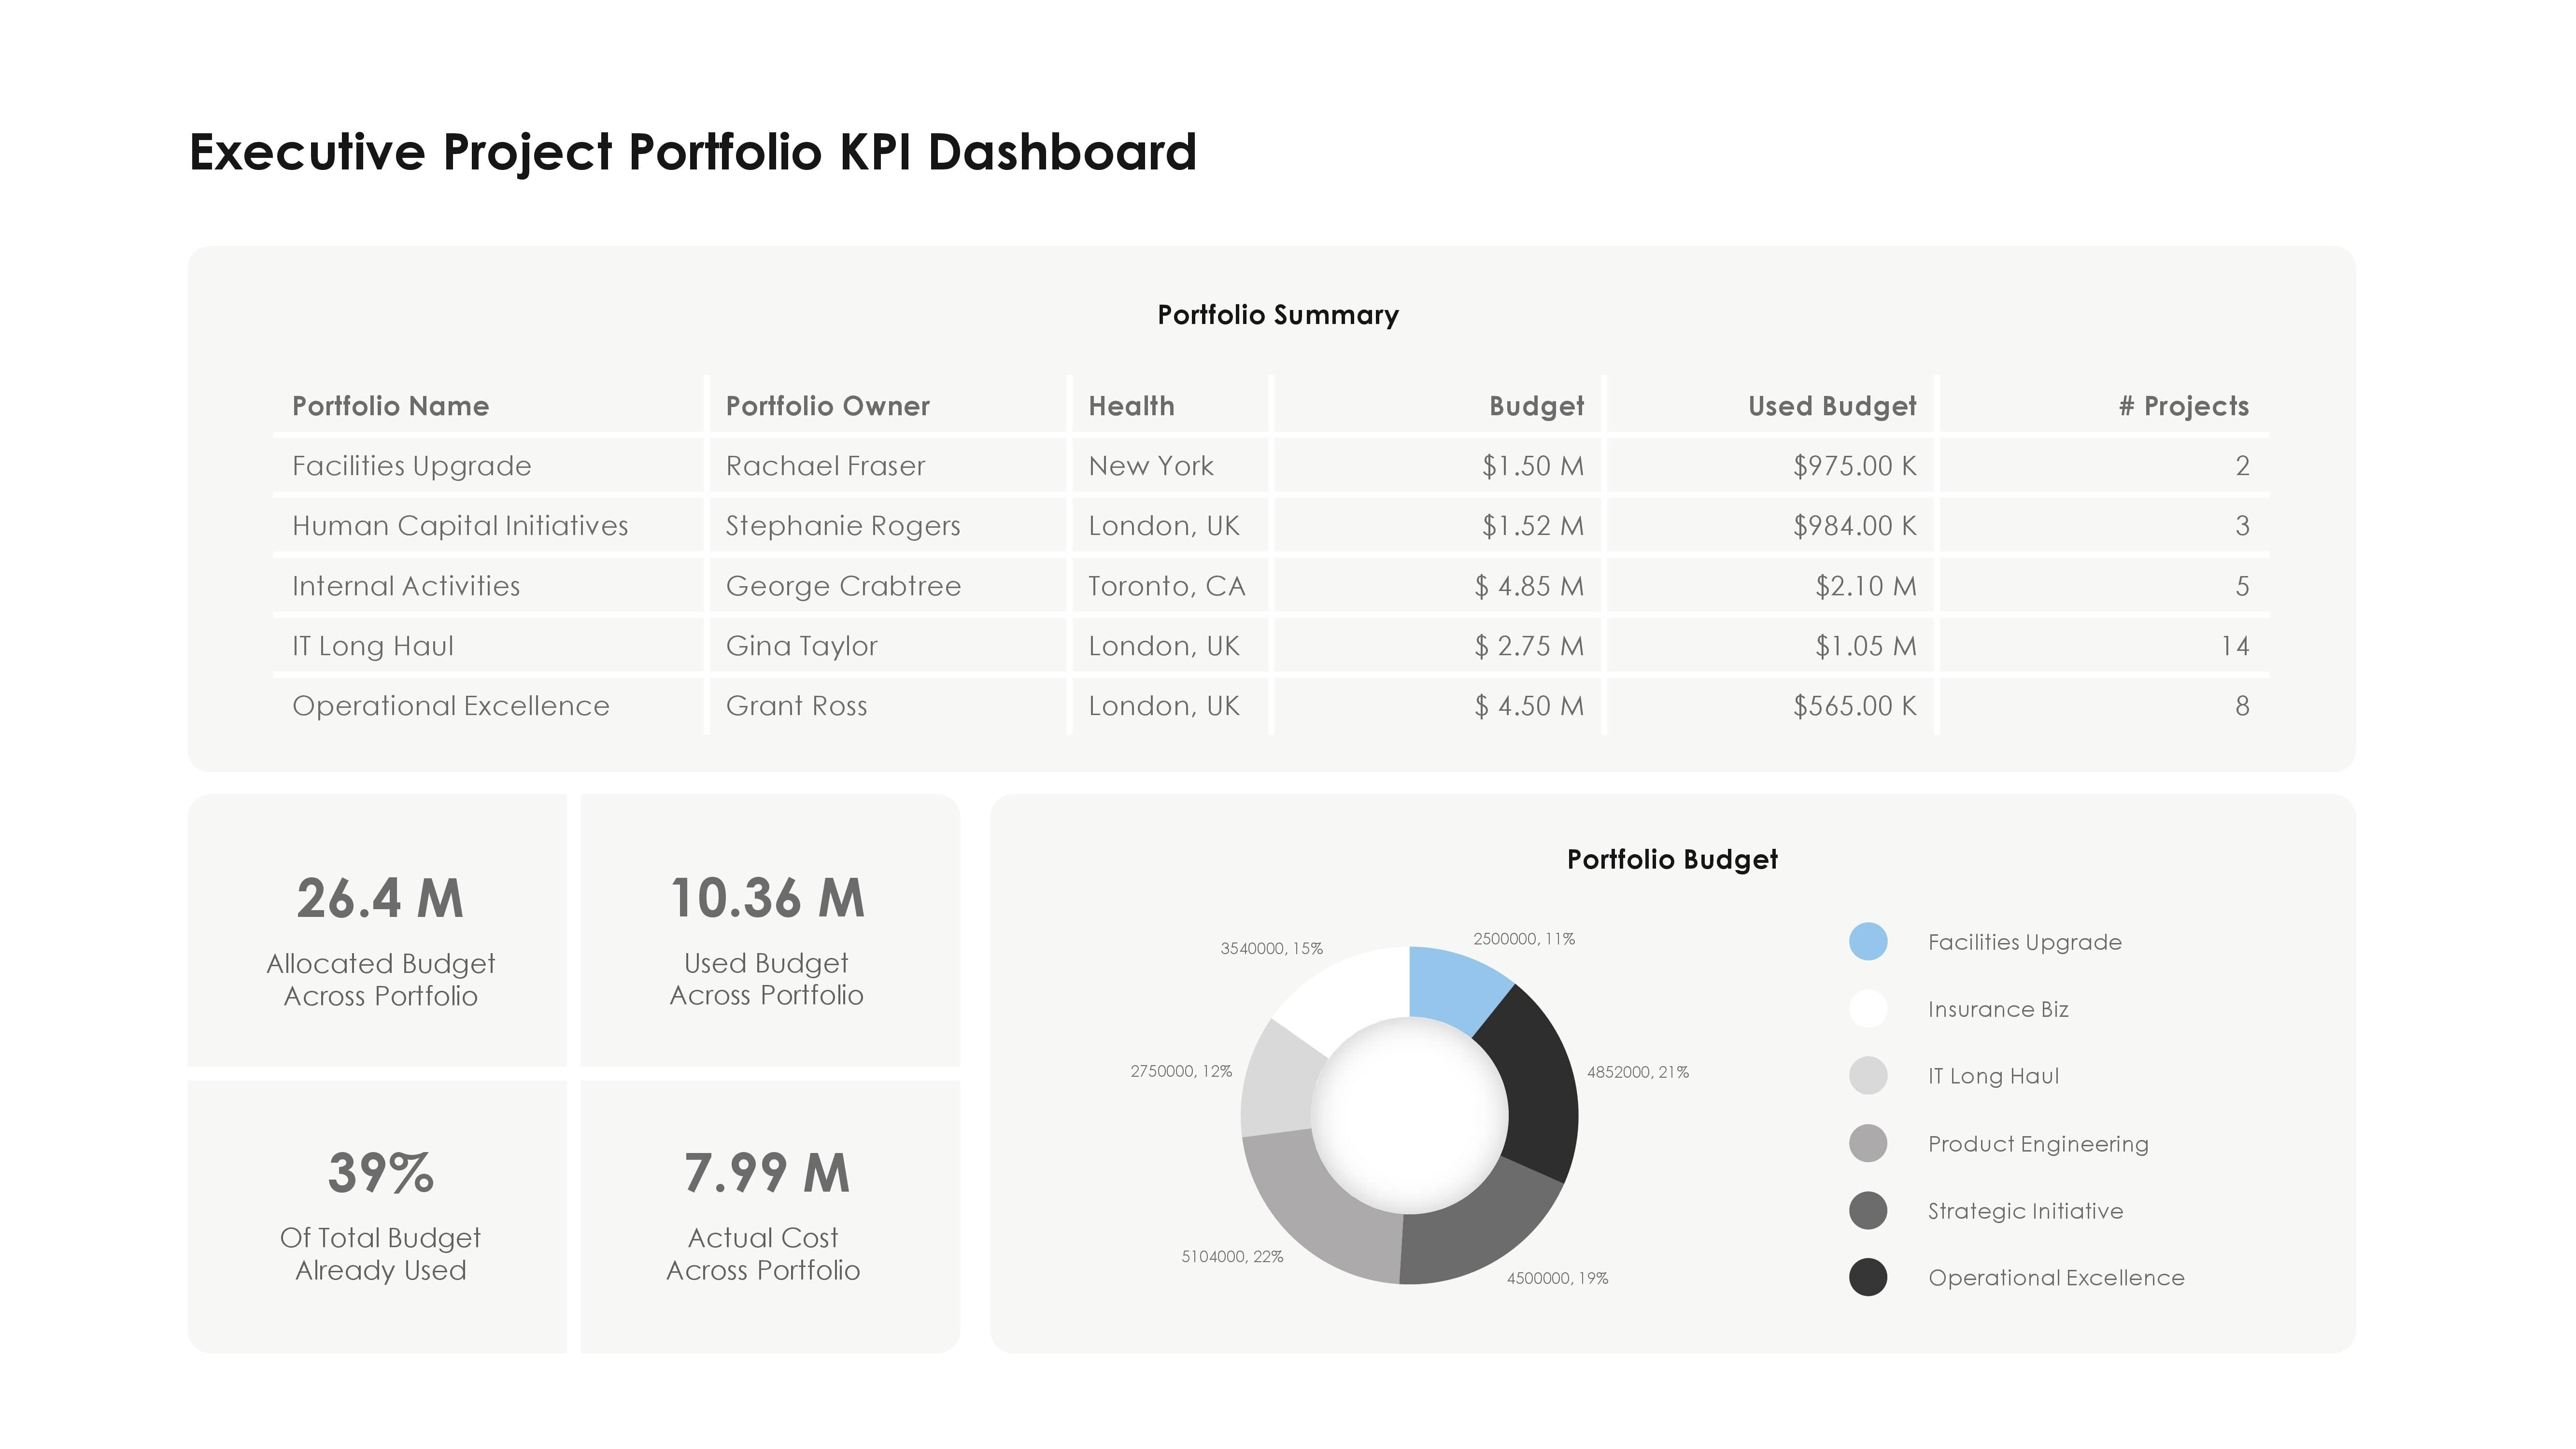Image resolution: width=2576 pixels, height=1449 pixels.
Task: Click the Actual Cost Across Portfolio caption
Action: point(763,1253)
